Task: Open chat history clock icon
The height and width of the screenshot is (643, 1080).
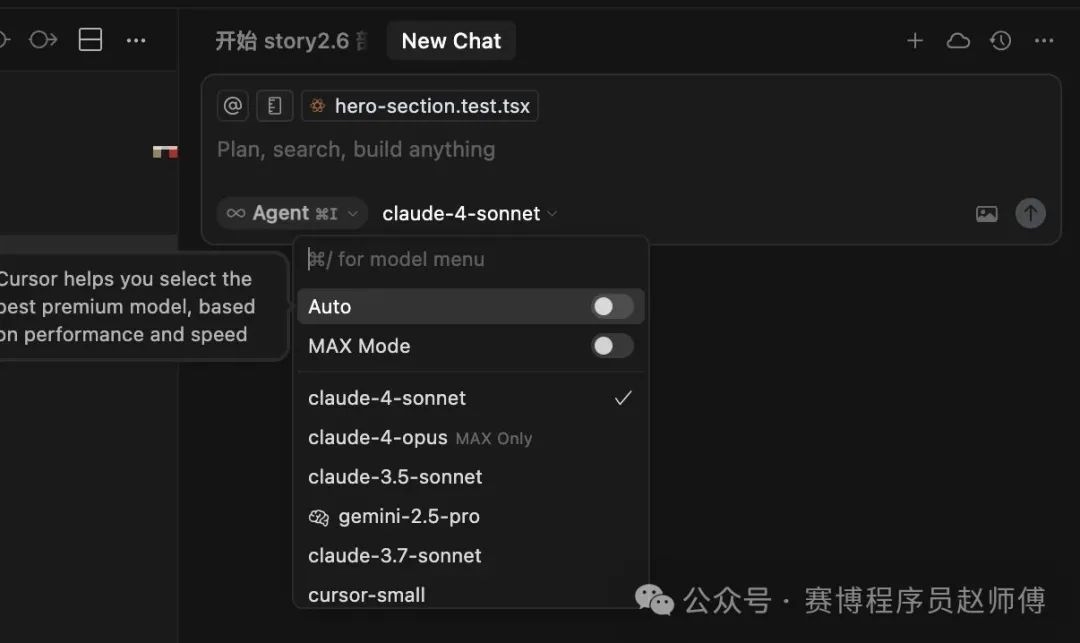Action: click(1001, 41)
